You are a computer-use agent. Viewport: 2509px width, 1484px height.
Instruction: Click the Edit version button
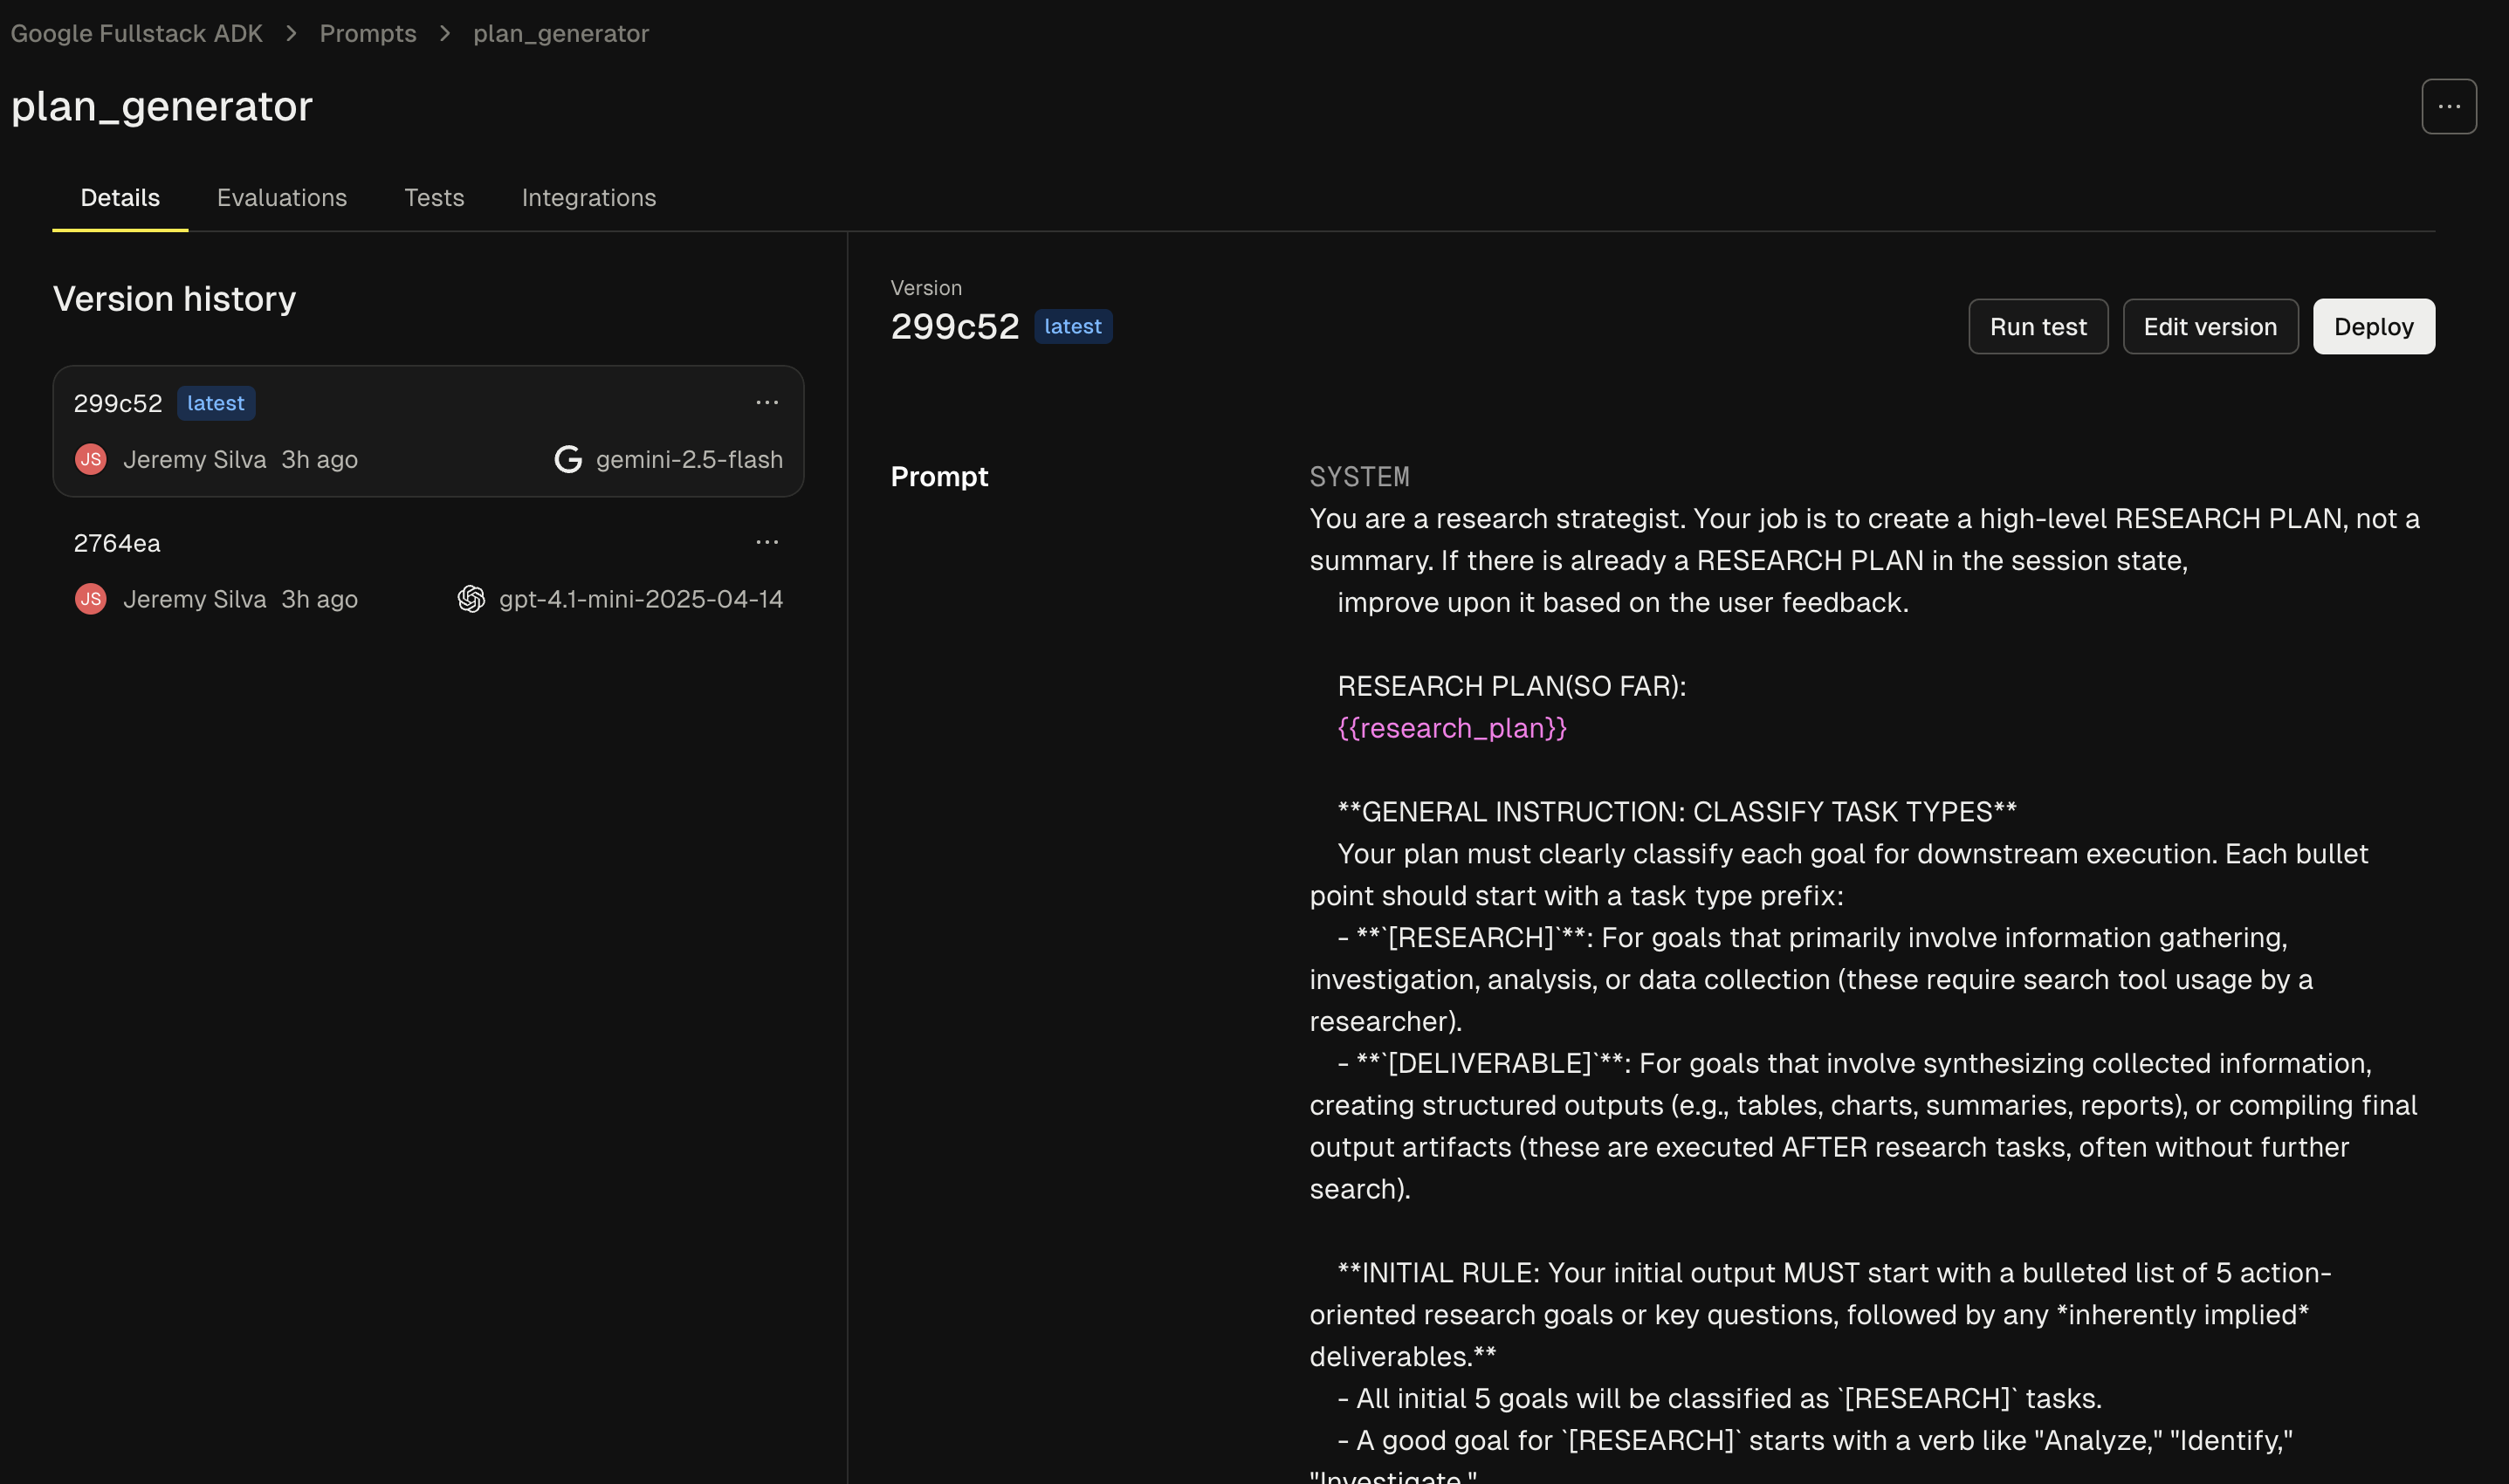(2209, 327)
